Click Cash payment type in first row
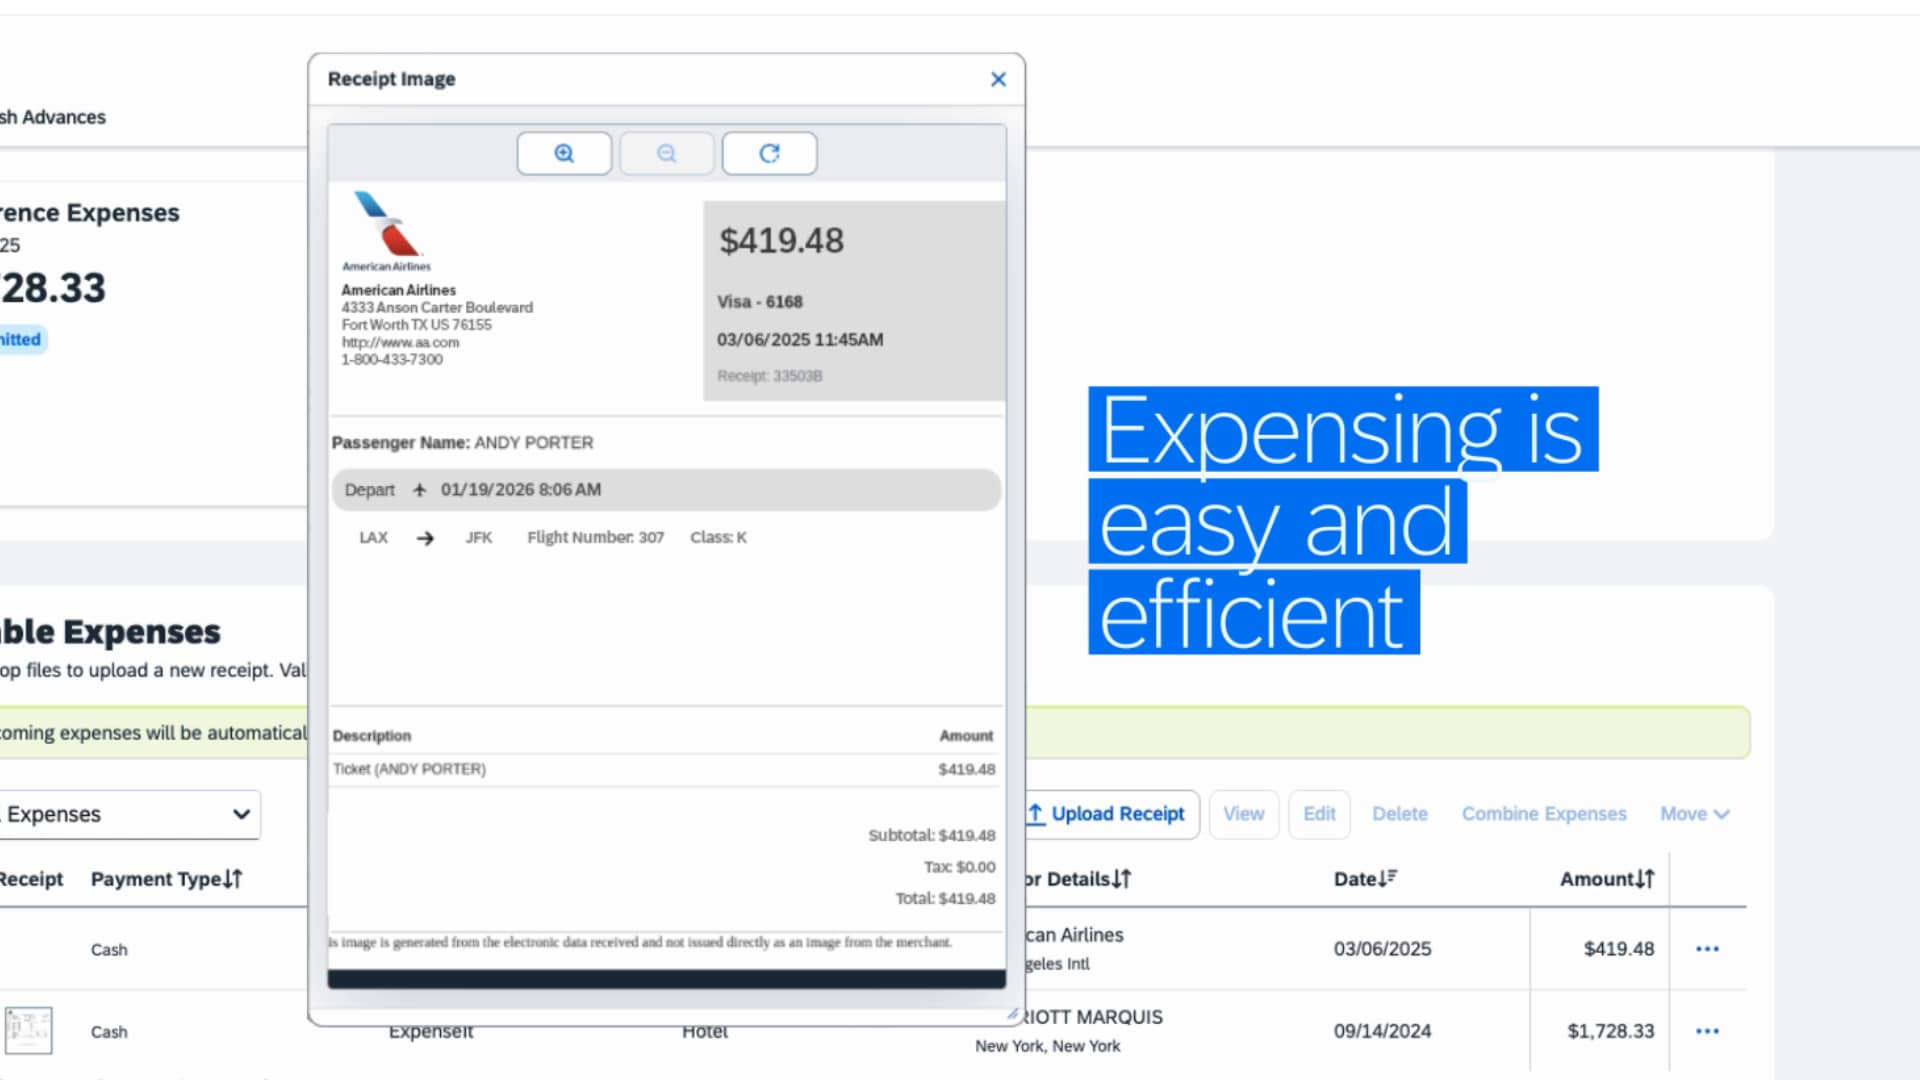The height and width of the screenshot is (1080, 1920). tap(109, 950)
